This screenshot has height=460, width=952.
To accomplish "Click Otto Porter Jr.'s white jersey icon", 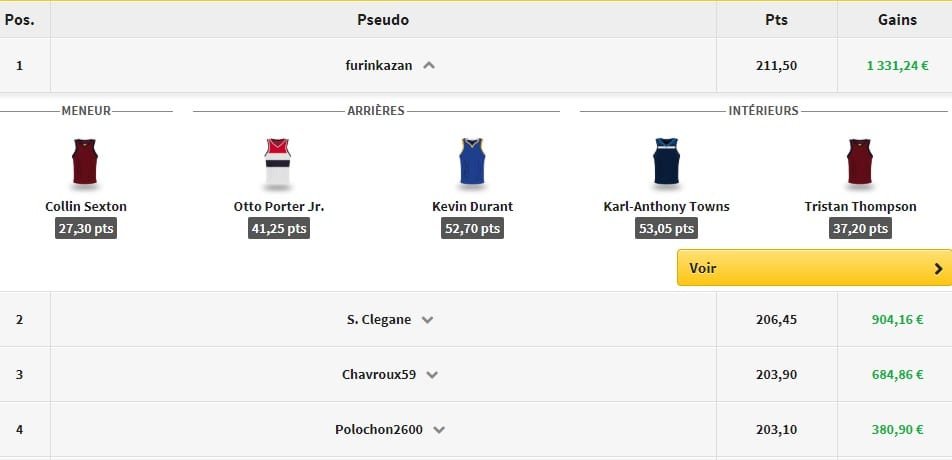I will point(277,162).
